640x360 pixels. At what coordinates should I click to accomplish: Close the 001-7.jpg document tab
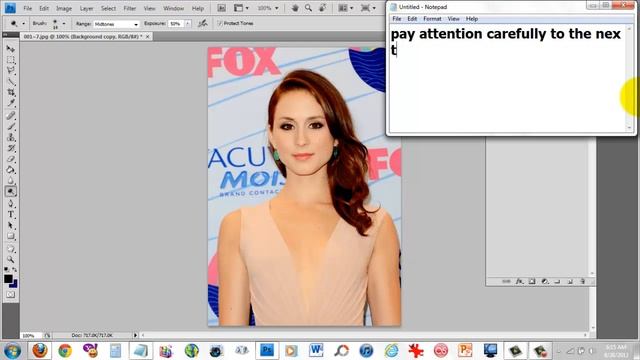pos(148,37)
